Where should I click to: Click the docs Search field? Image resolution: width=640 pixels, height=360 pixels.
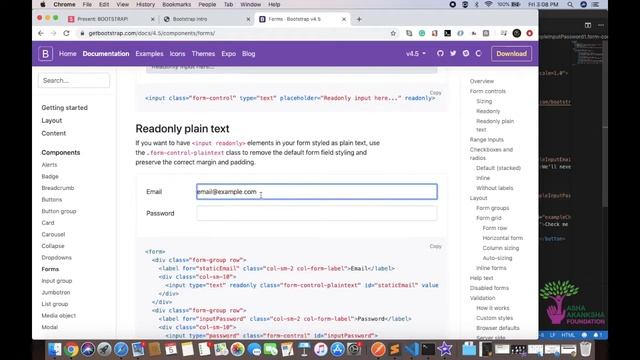click(74, 80)
